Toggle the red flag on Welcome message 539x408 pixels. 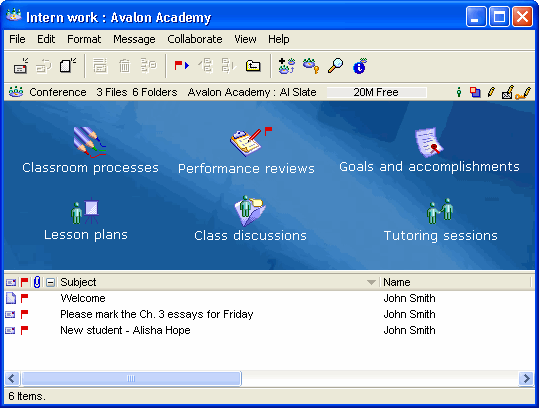24,298
